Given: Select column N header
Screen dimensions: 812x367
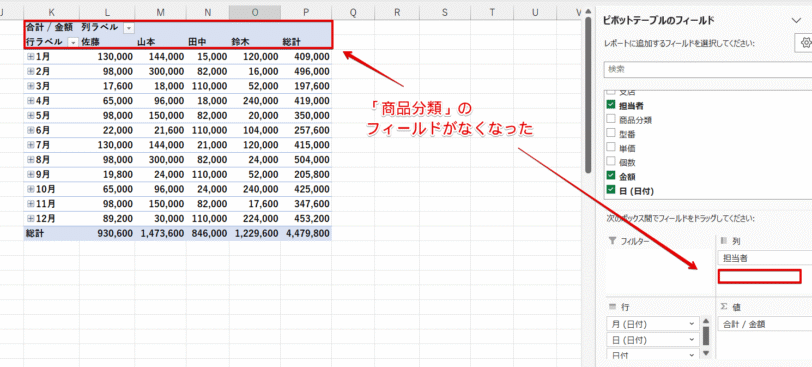Looking at the screenshot, I should [x=207, y=13].
